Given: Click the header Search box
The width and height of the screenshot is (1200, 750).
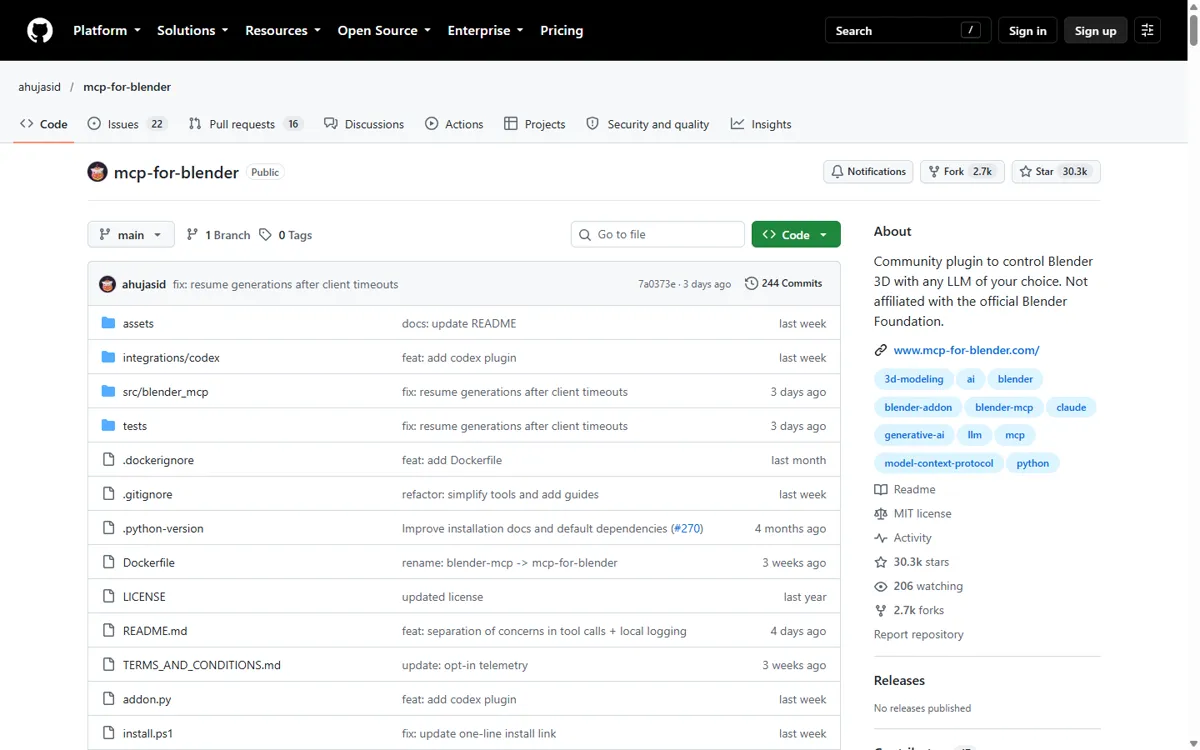Looking at the screenshot, I should (x=908, y=31).
